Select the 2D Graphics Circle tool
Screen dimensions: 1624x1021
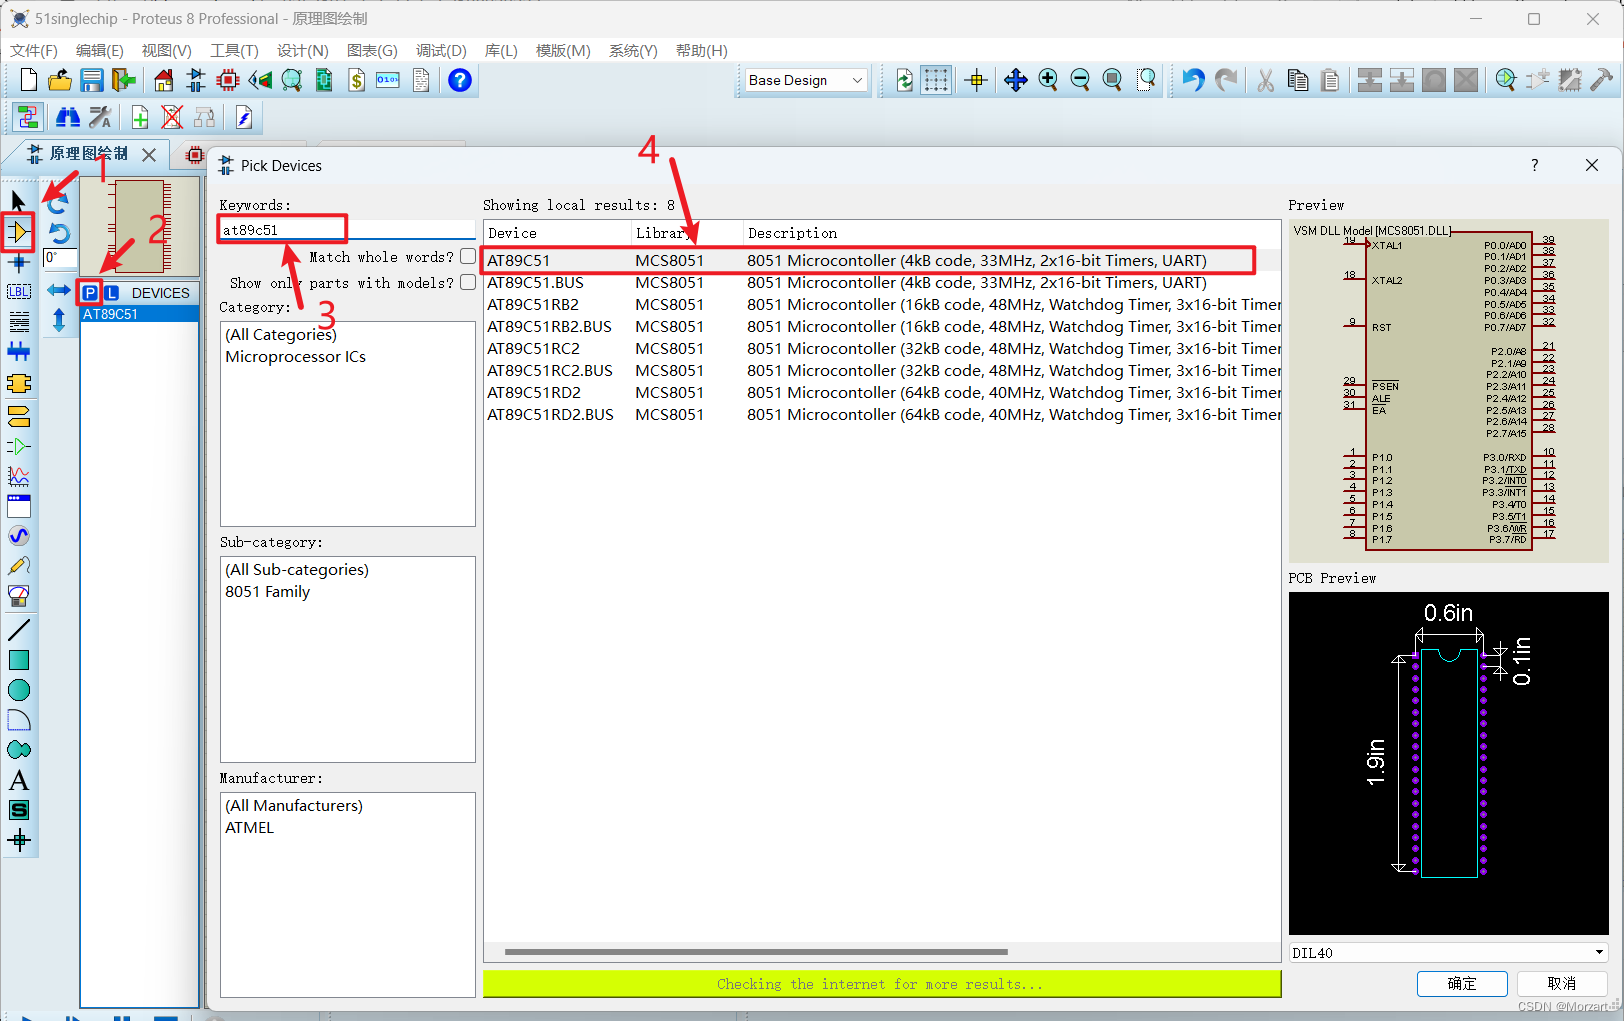[x=18, y=690]
